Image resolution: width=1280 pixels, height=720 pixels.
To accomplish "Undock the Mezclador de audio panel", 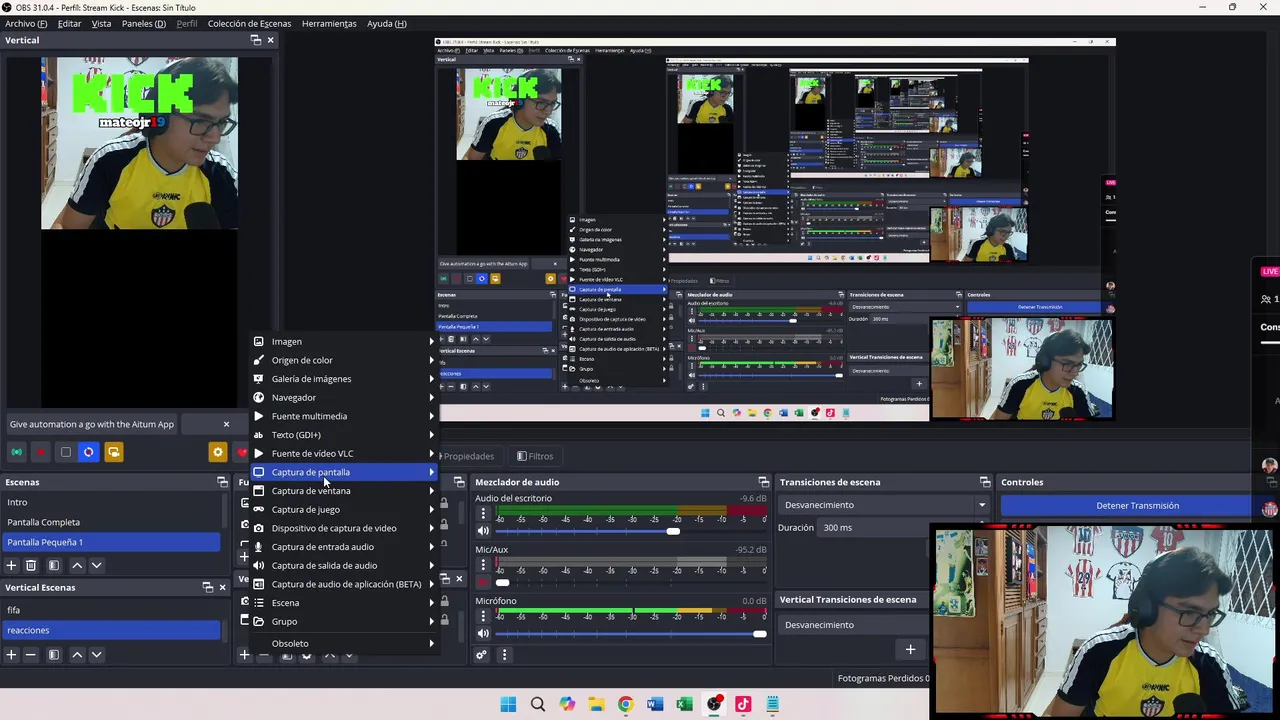I will pos(764,482).
